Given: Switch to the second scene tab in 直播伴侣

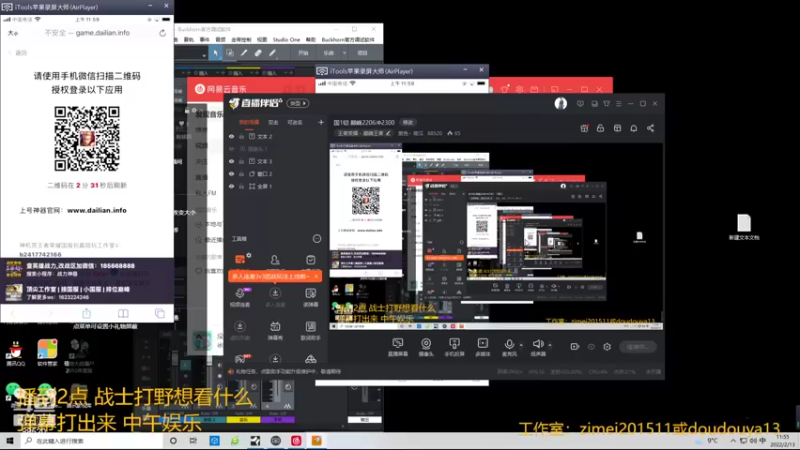Looking at the screenshot, I should 273,122.
